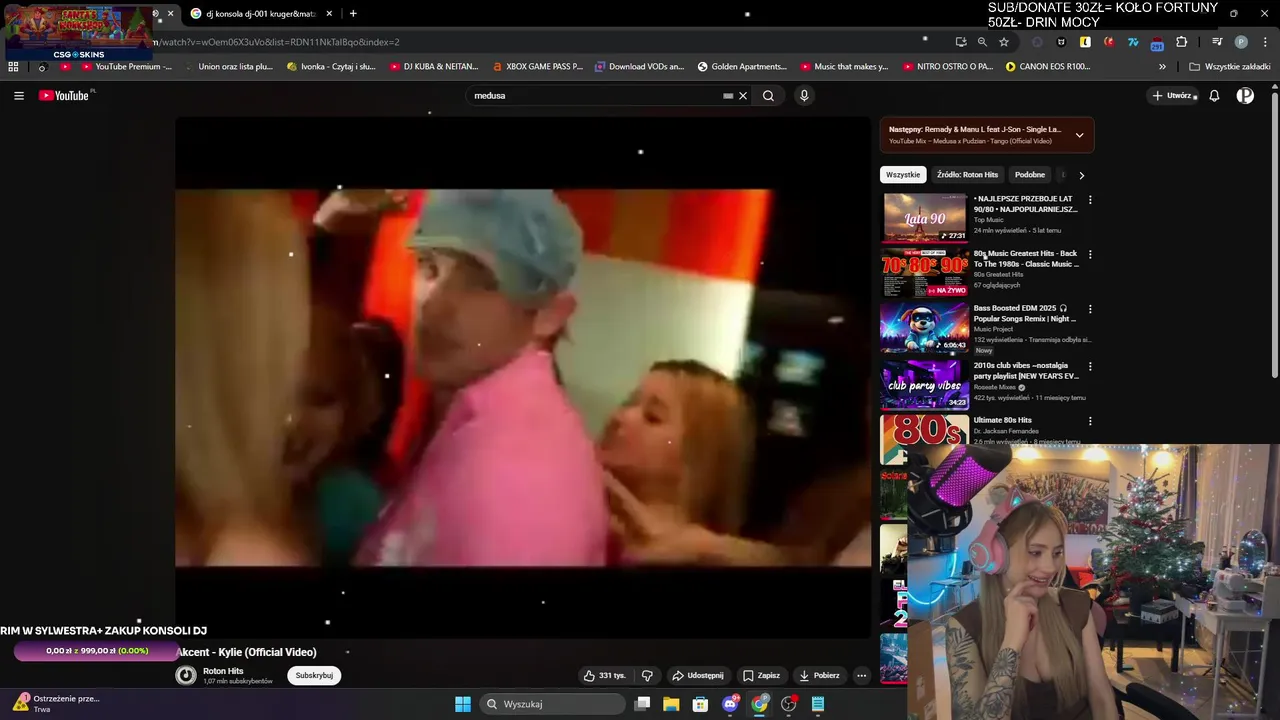Start voice search with microphone icon

click(x=804, y=96)
